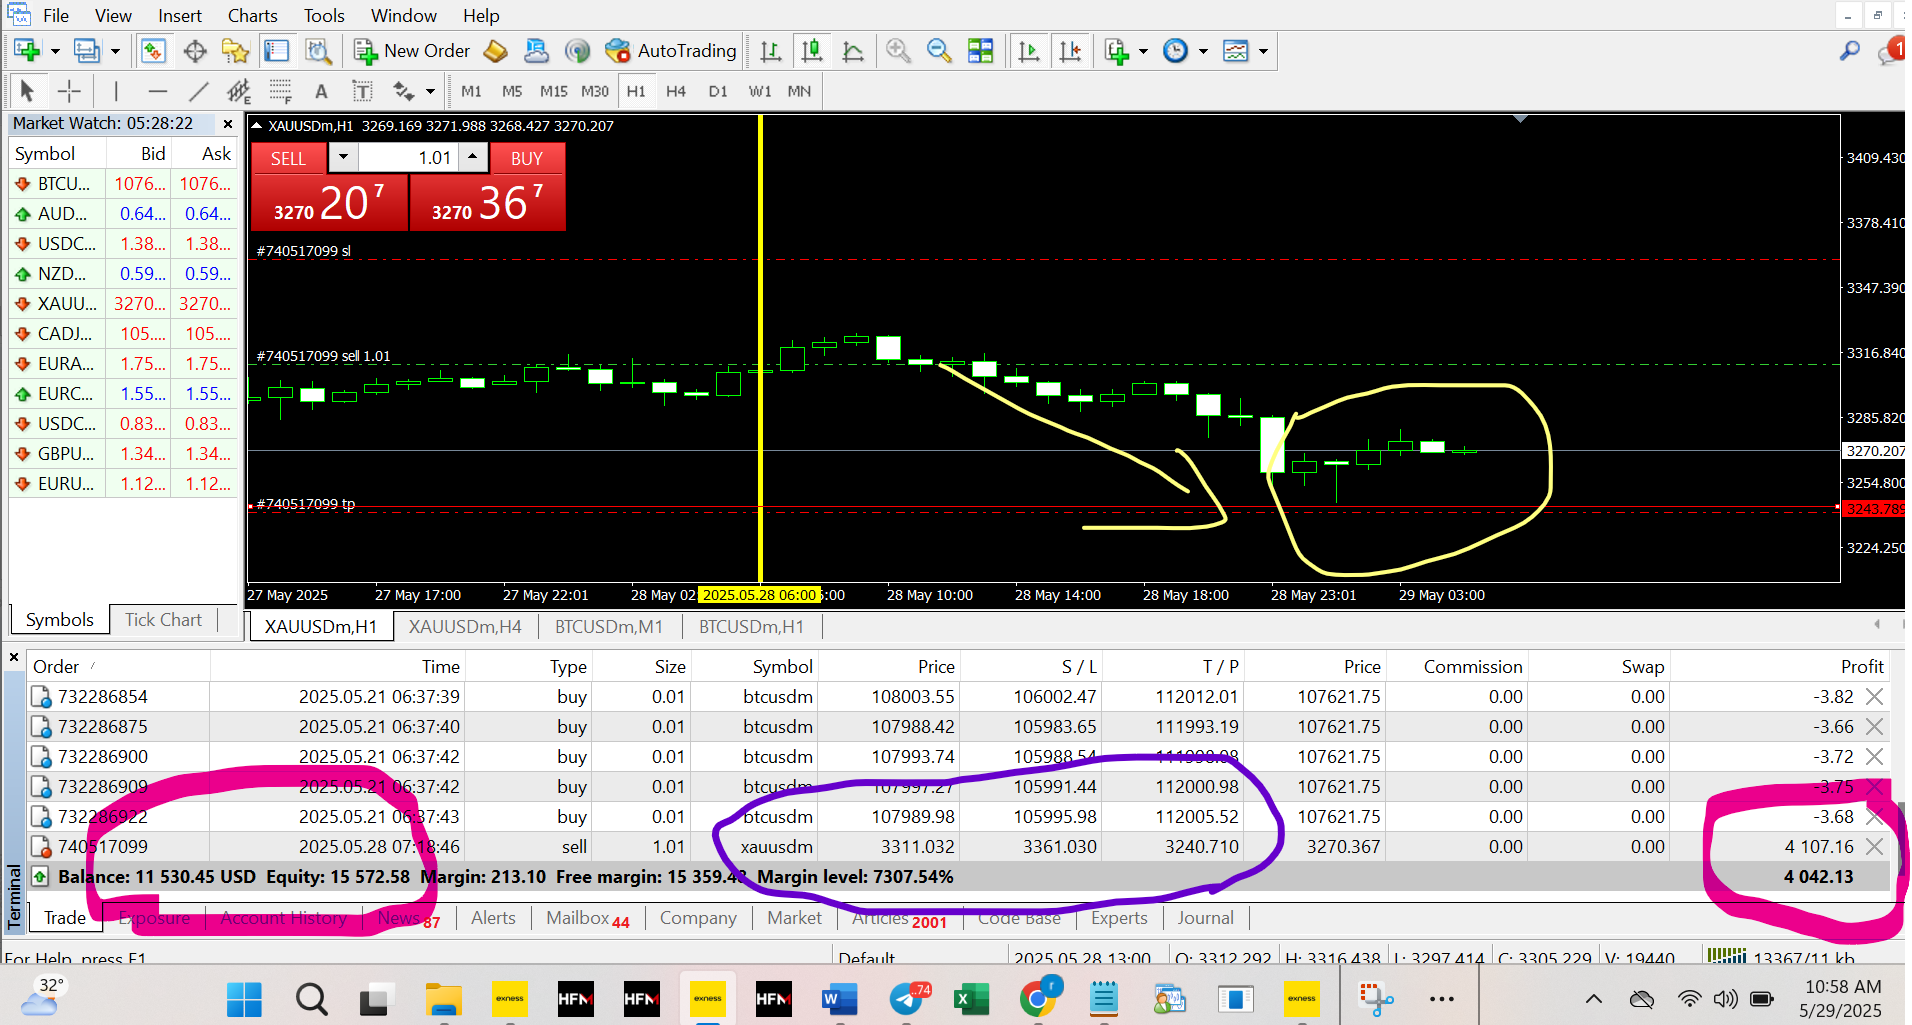Toggle the Market Watch panel icon
This screenshot has width=1912, height=1025.
tap(153, 50)
